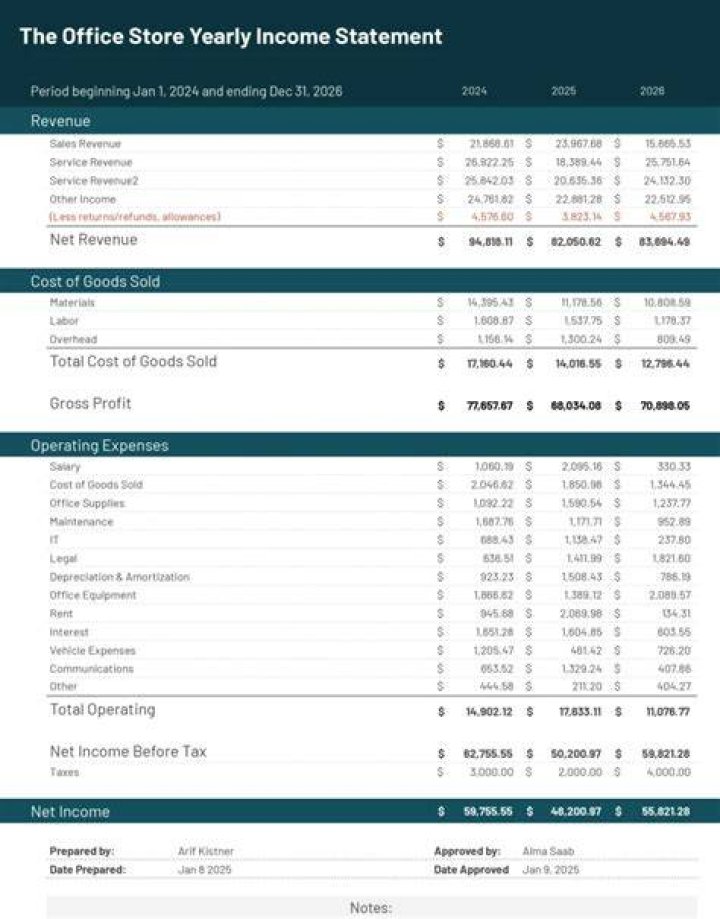Click the Overhead 2025 value 1,300.24

point(581,339)
